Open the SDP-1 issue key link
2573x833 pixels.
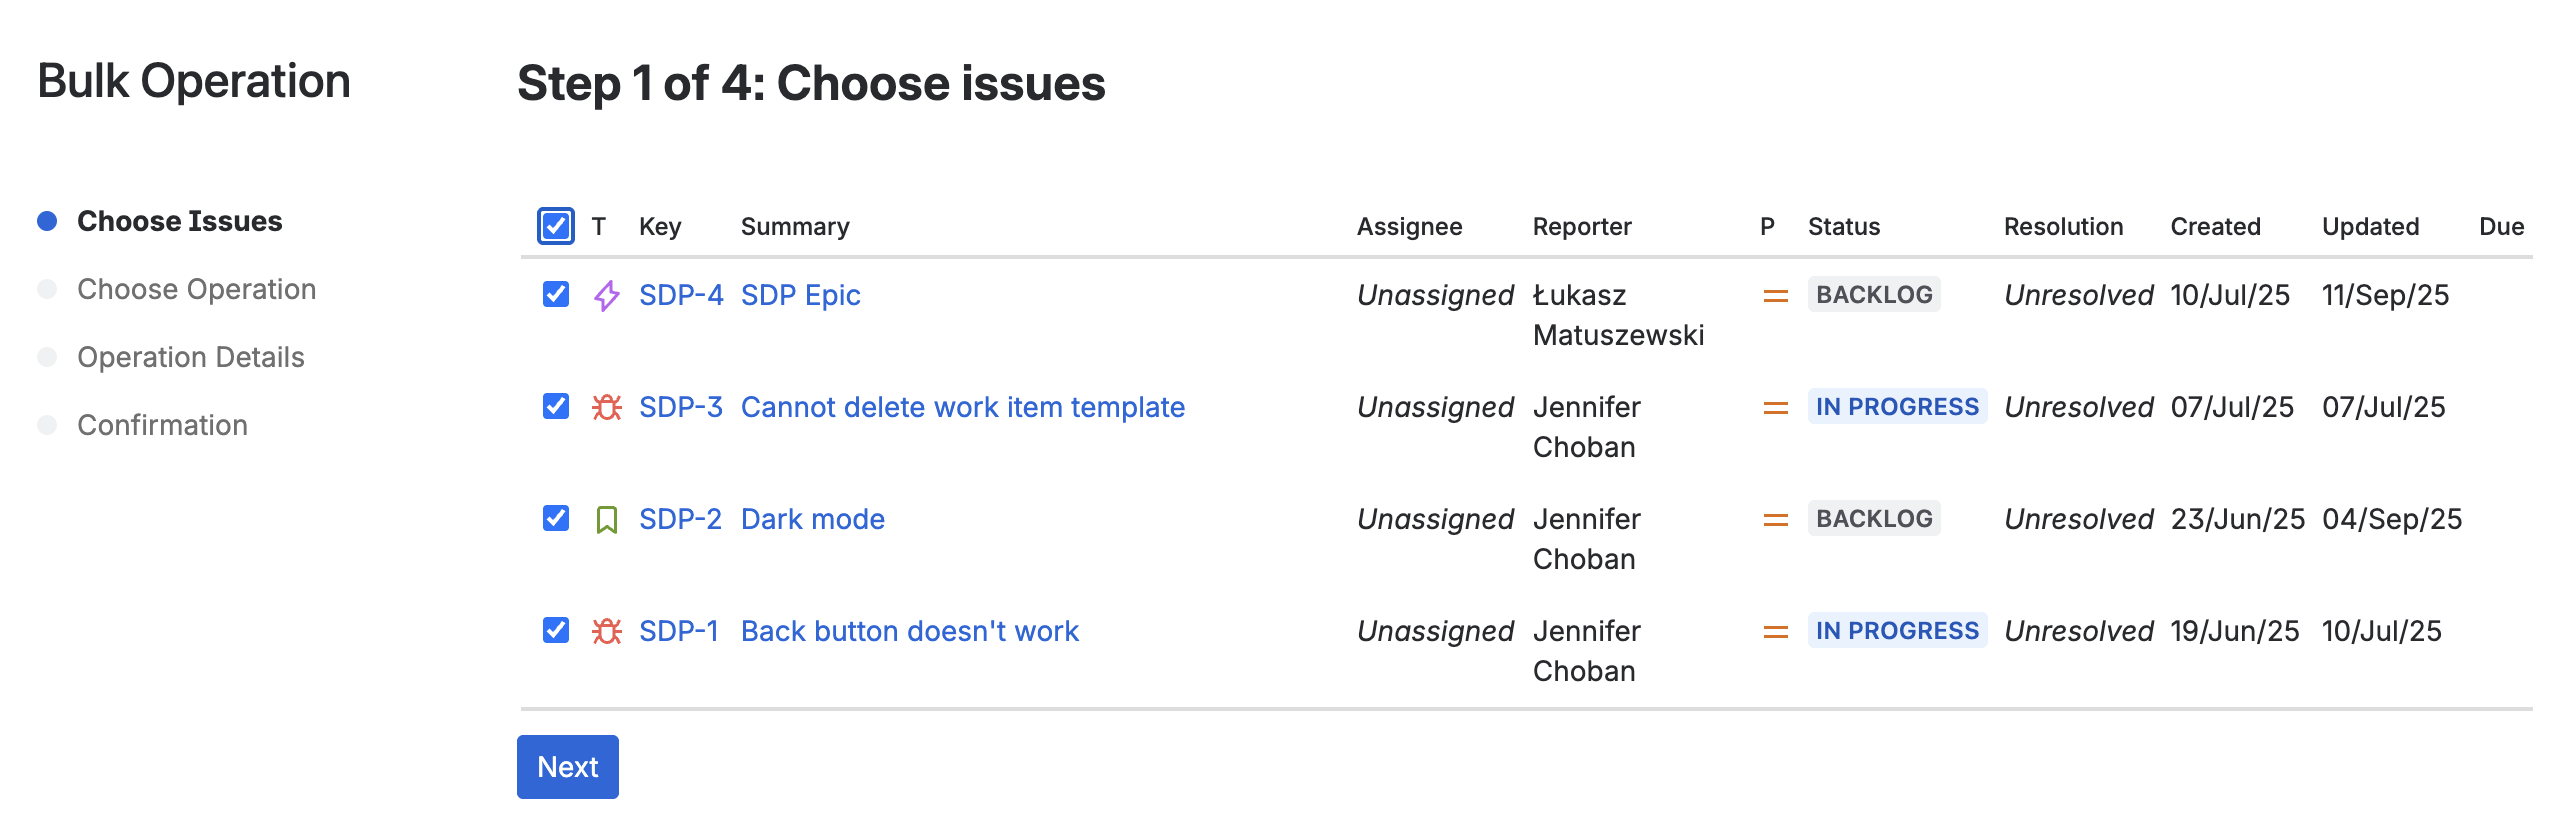678,631
